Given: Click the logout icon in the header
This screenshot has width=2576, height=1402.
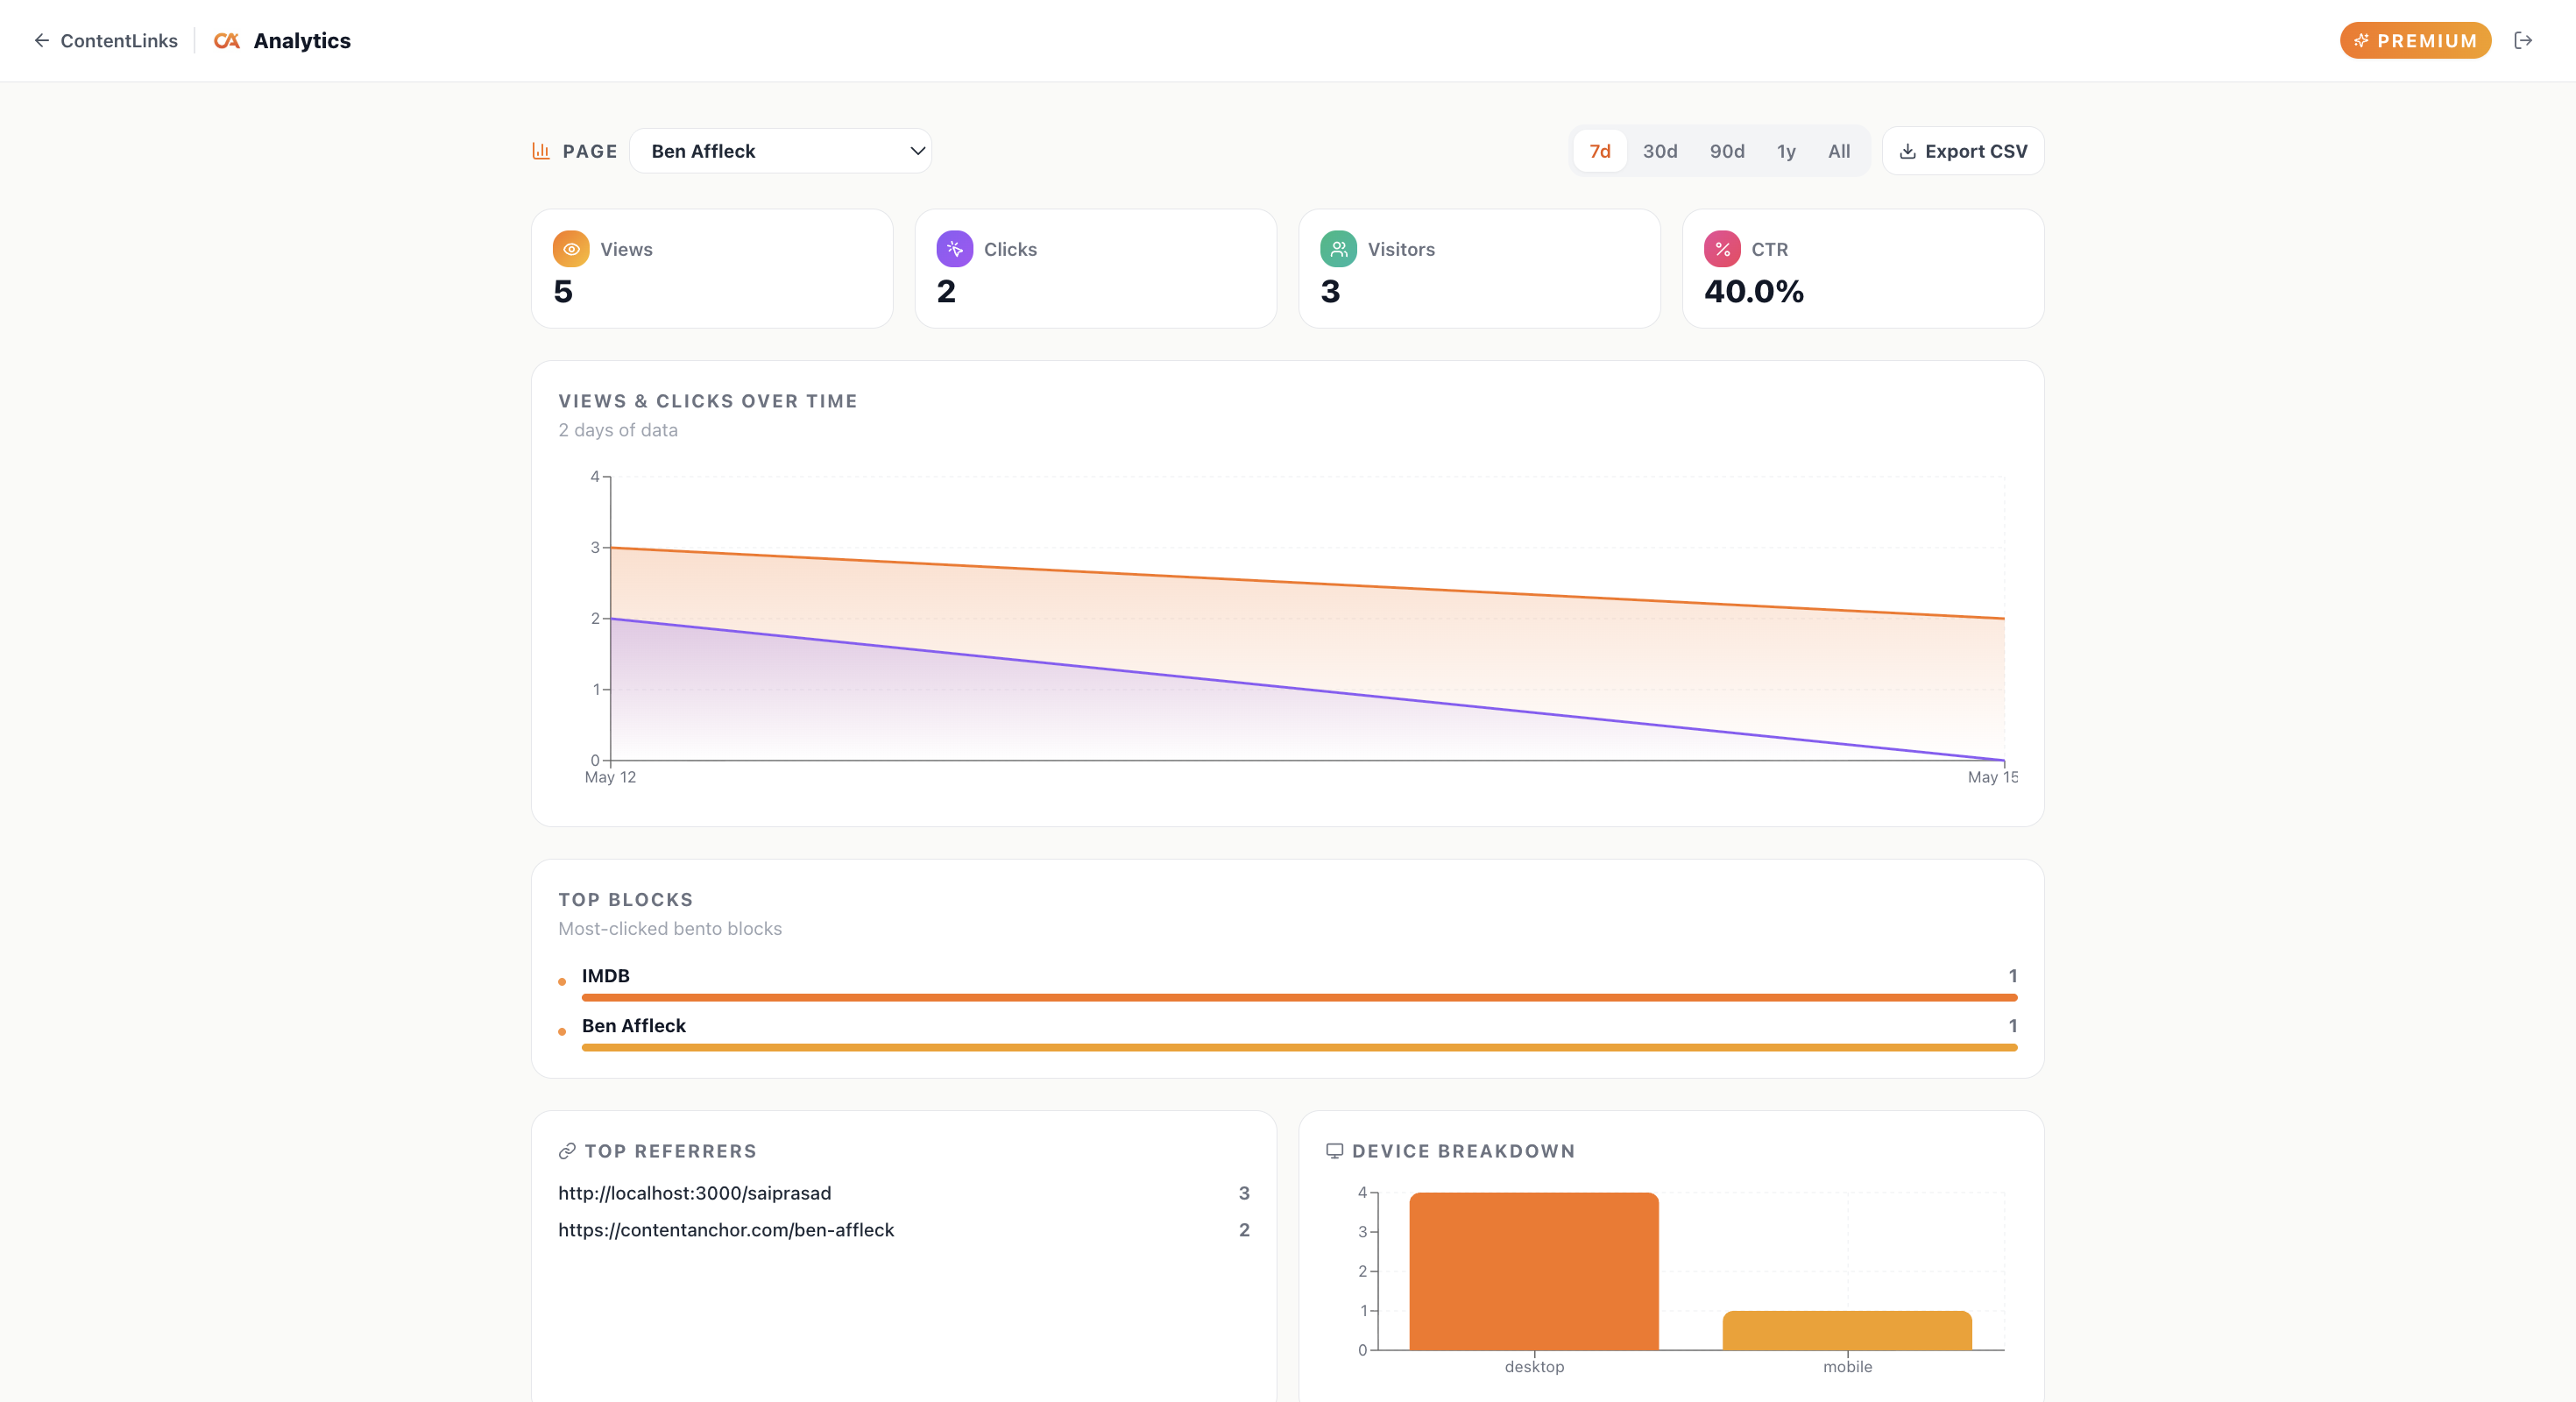Looking at the screenshot, I should tap(2523, 41).
